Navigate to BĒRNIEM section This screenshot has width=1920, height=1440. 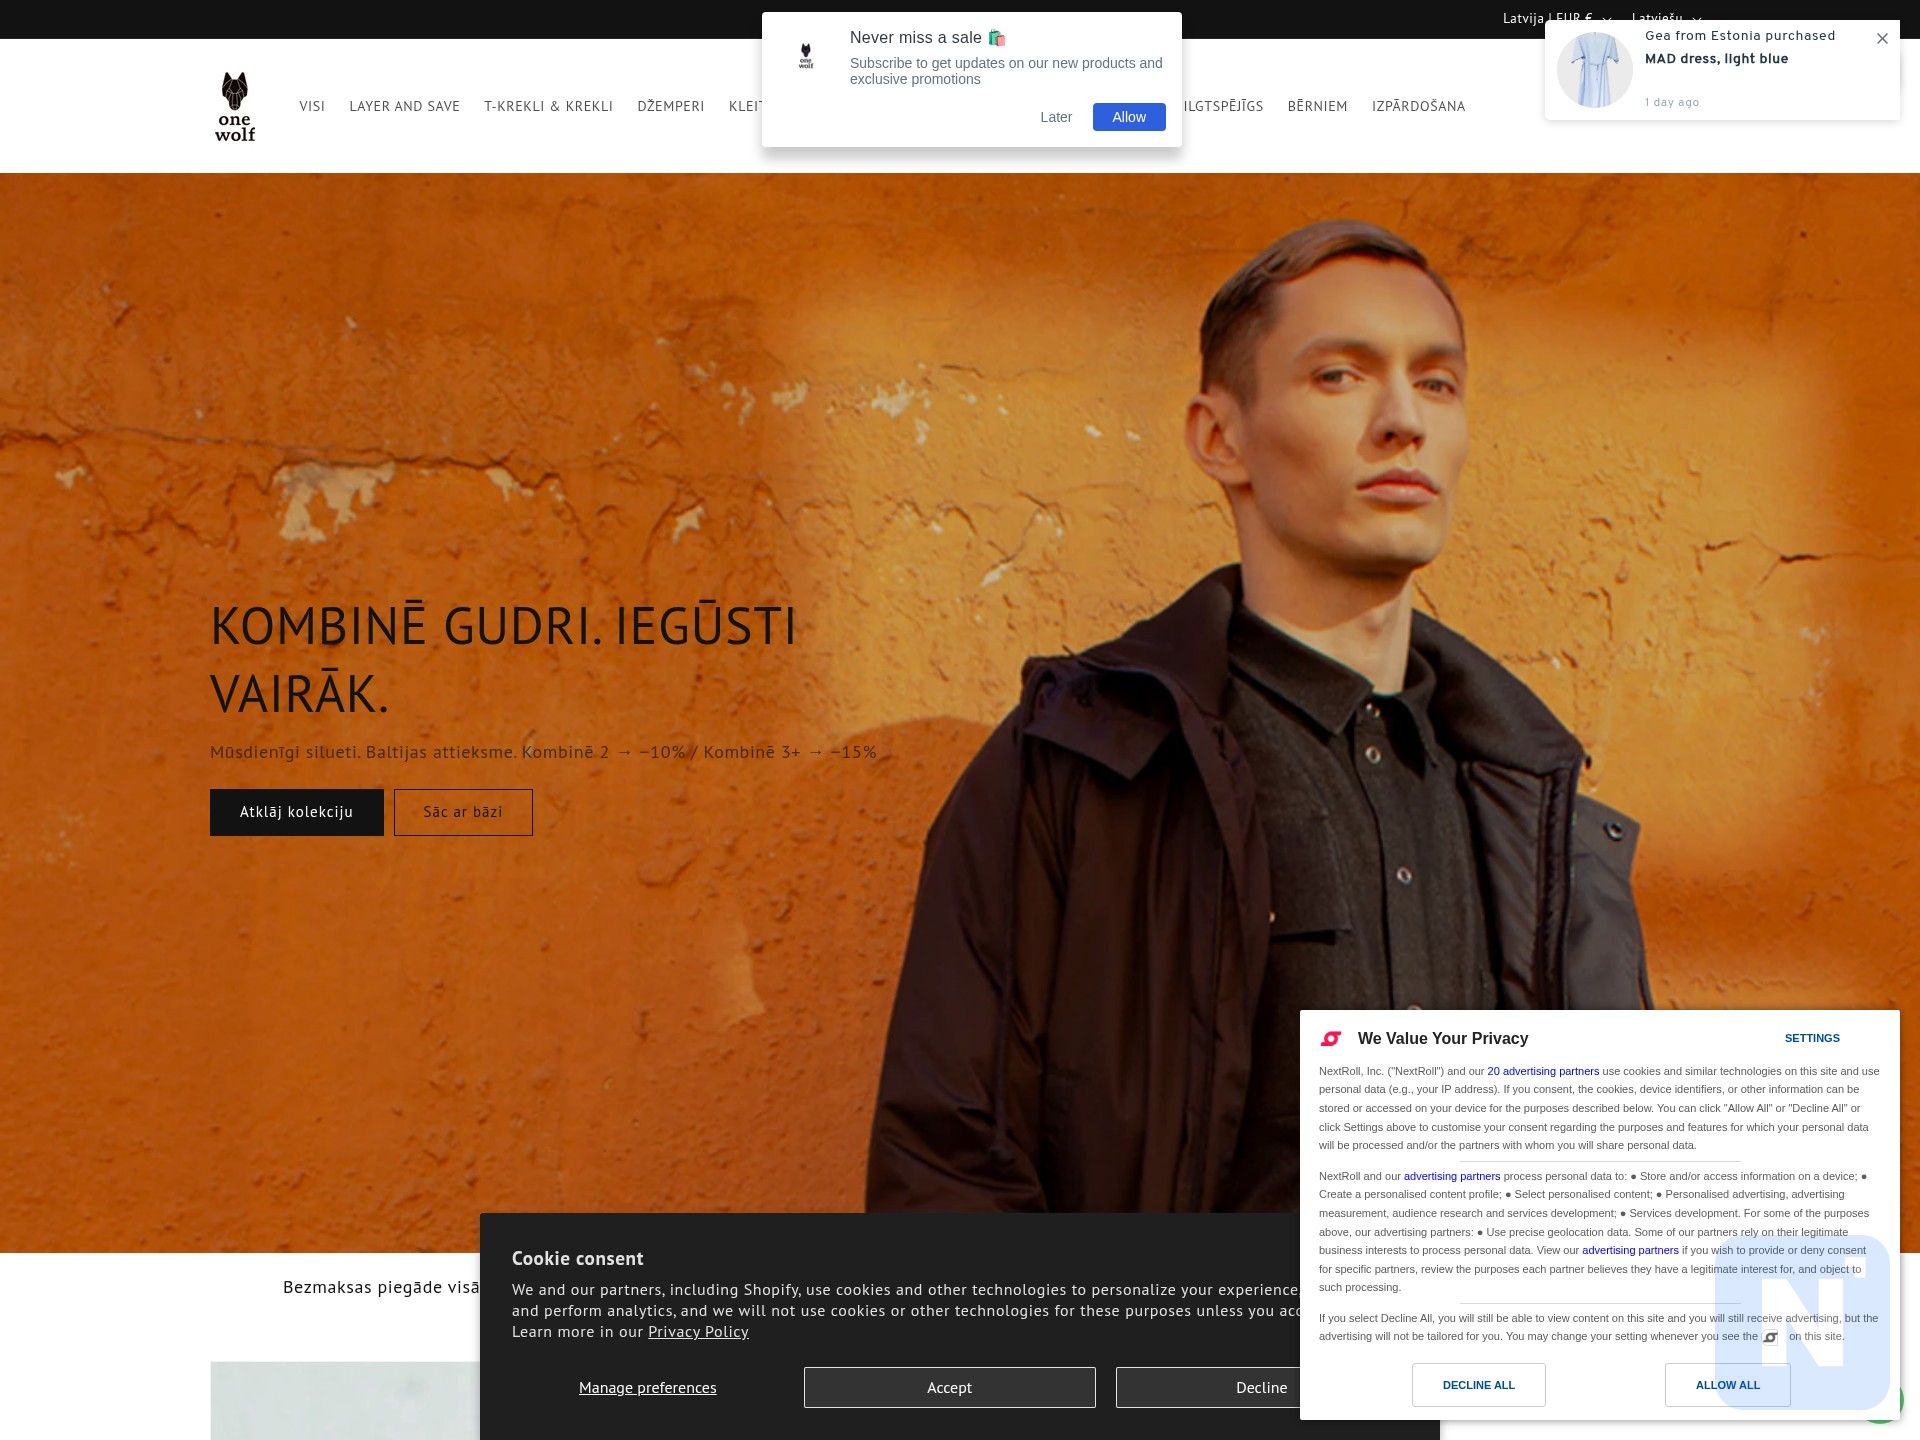pyautogui.click(x=1317, y=106)
